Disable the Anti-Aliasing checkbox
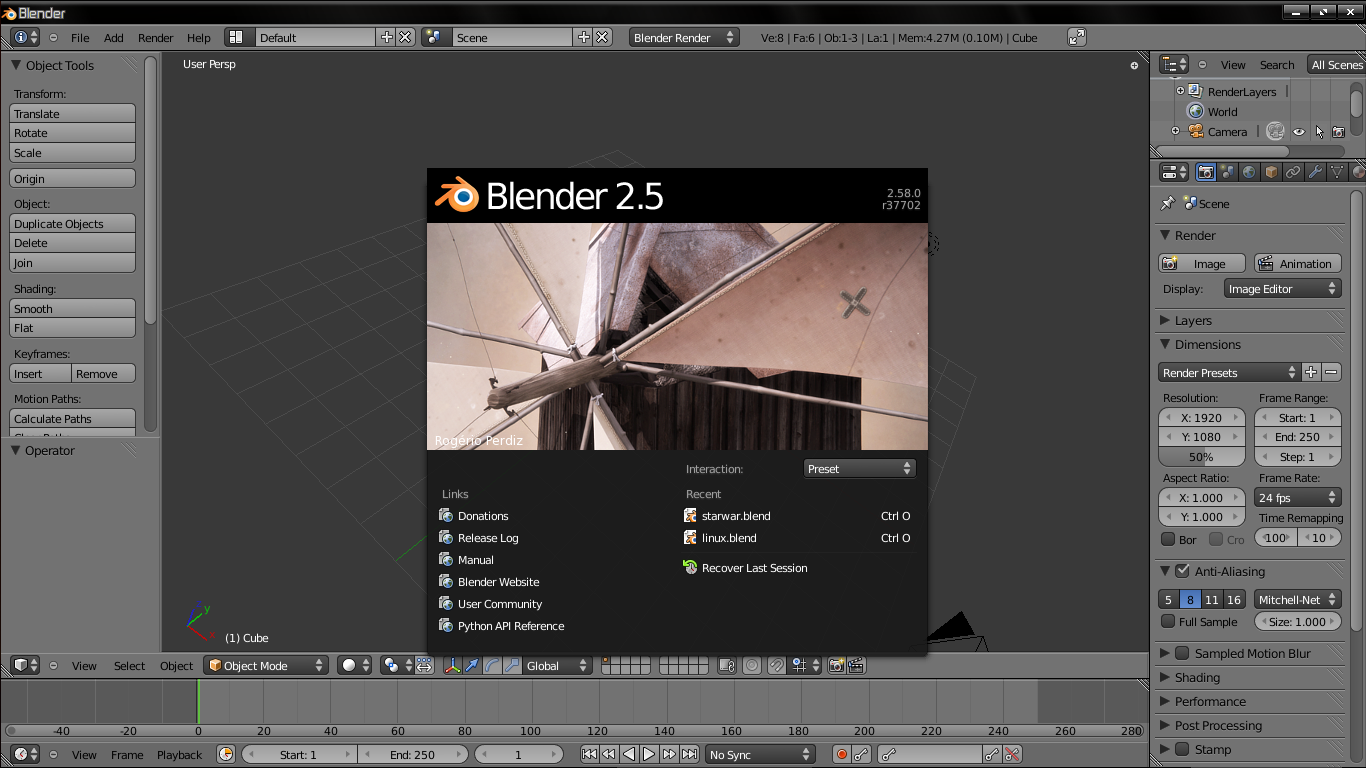This screenshot has width=1366, height=768. pos(1182,571)
